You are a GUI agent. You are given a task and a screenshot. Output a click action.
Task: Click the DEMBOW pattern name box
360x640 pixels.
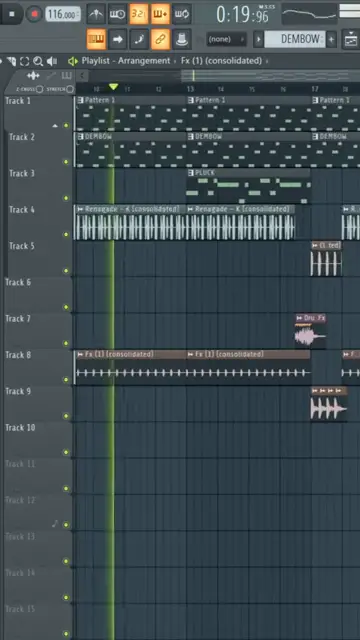coord(295,40)
